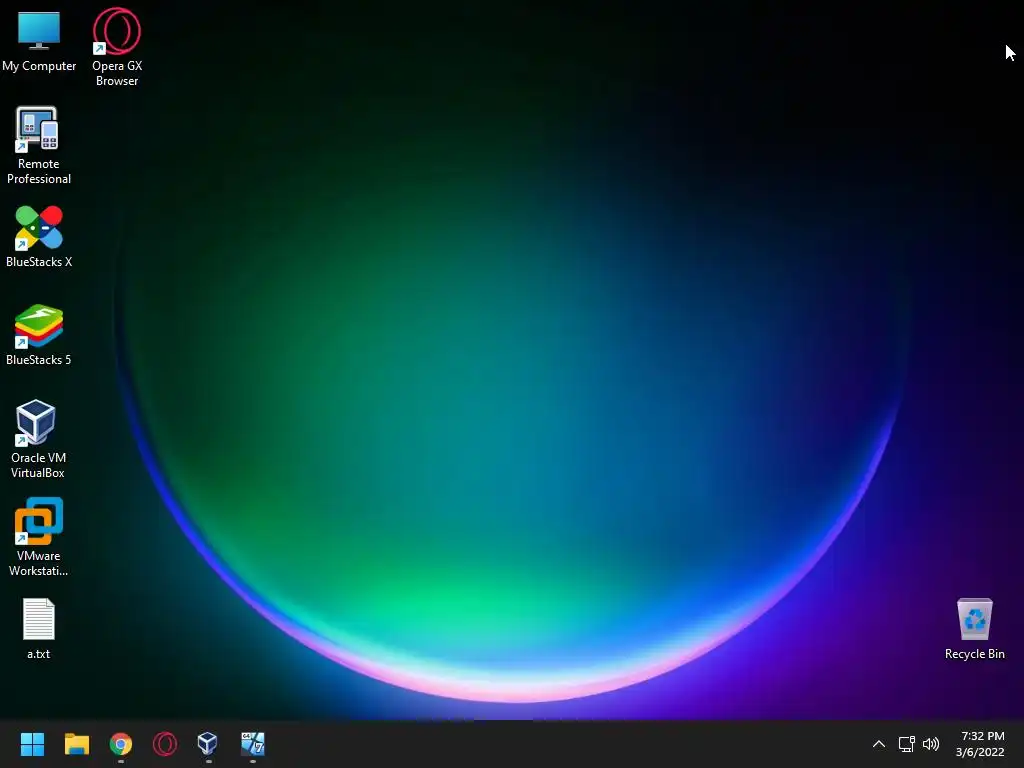Open the last pinned taskbar app
This screenshot has width=1024, height=768.
253,743
